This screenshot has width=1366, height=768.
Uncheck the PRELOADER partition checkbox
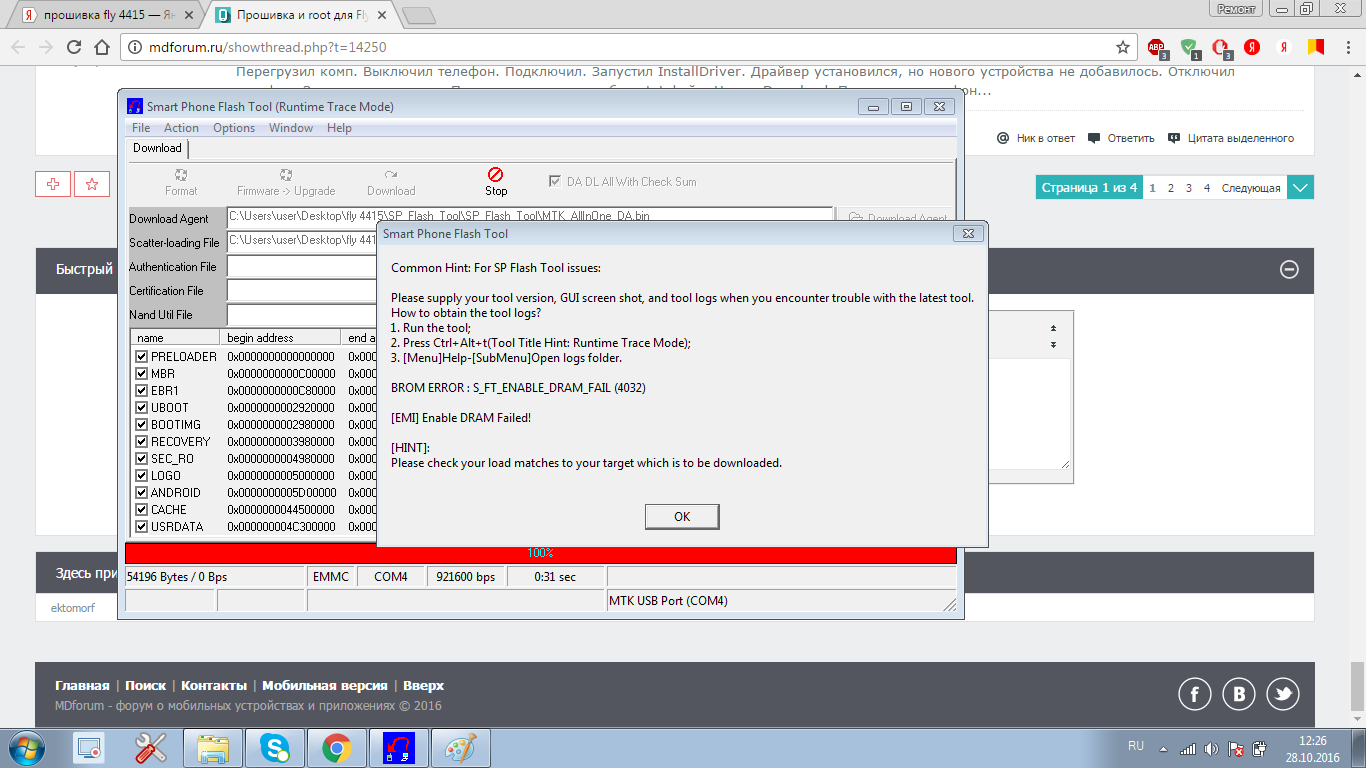click(141, 357)
